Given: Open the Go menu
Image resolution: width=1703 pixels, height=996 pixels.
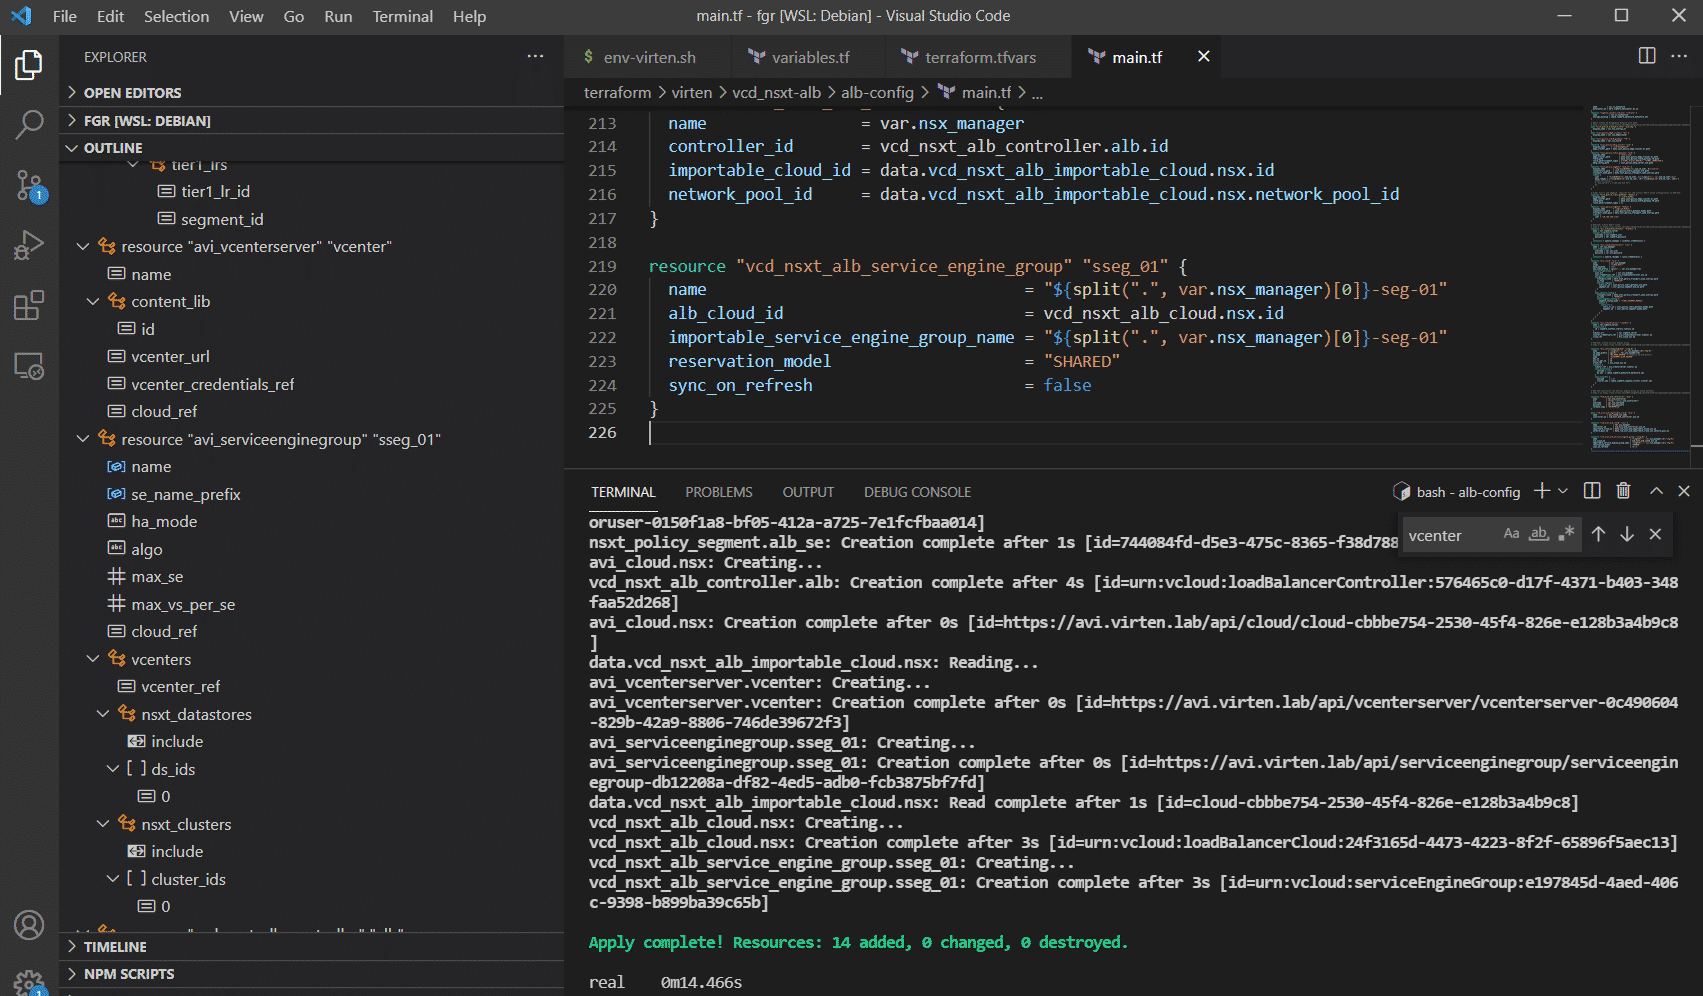Looking at the screenshot, I should [294, 16].
